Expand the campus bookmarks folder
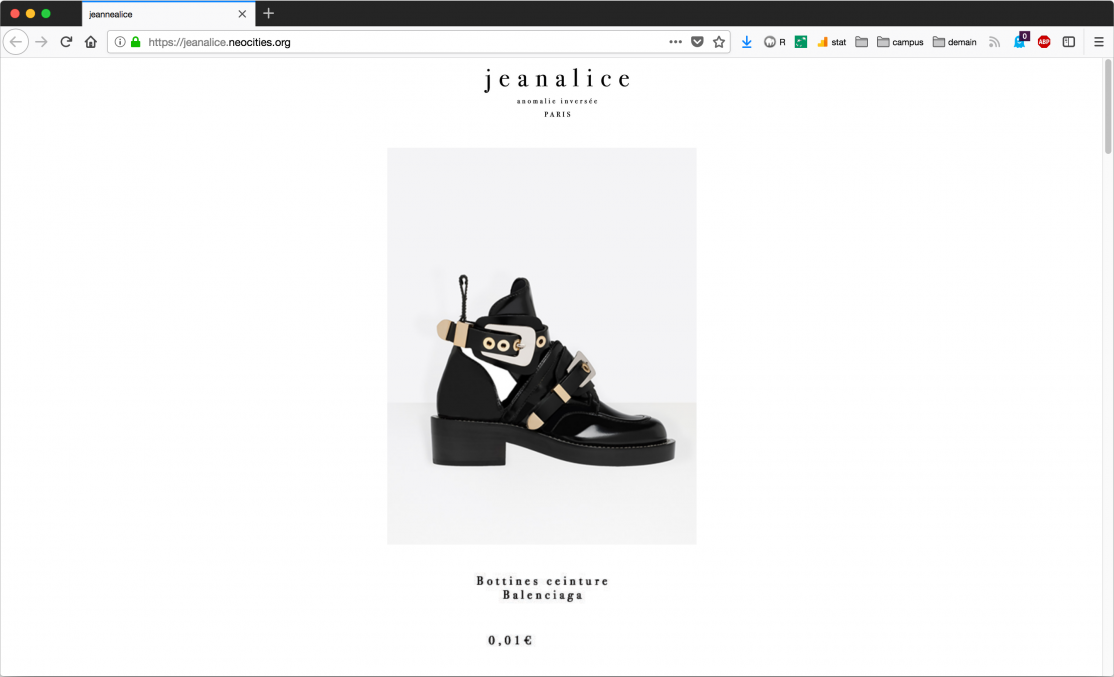 [x=900, y=42]
